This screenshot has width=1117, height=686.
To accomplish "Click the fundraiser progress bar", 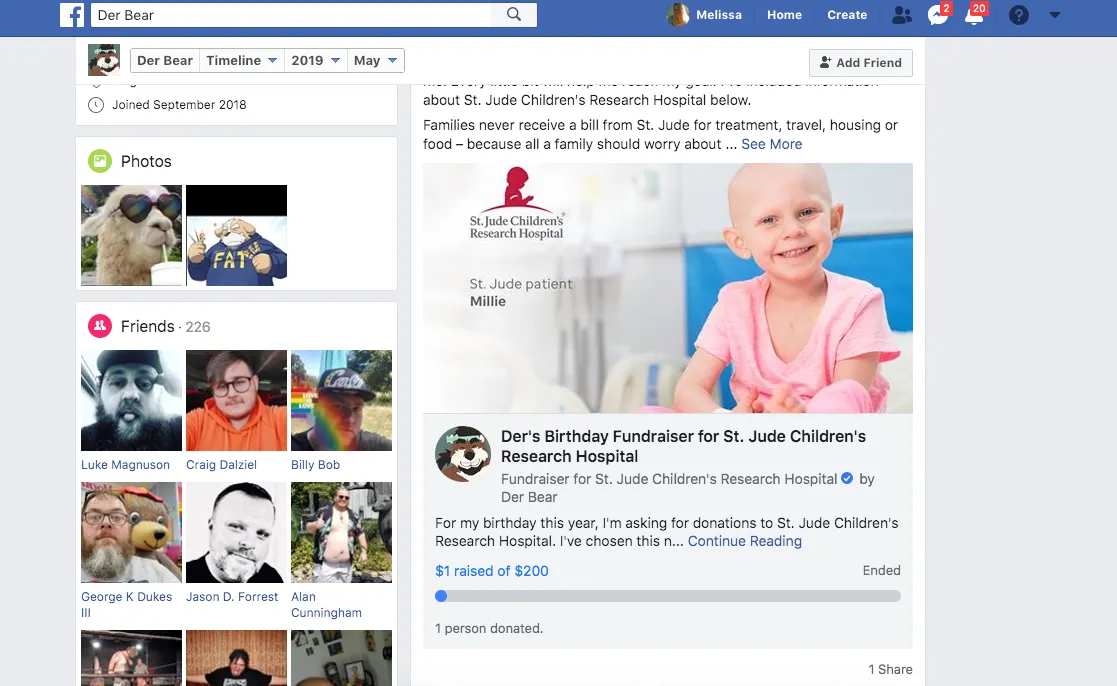I will [x=667, y=596].
